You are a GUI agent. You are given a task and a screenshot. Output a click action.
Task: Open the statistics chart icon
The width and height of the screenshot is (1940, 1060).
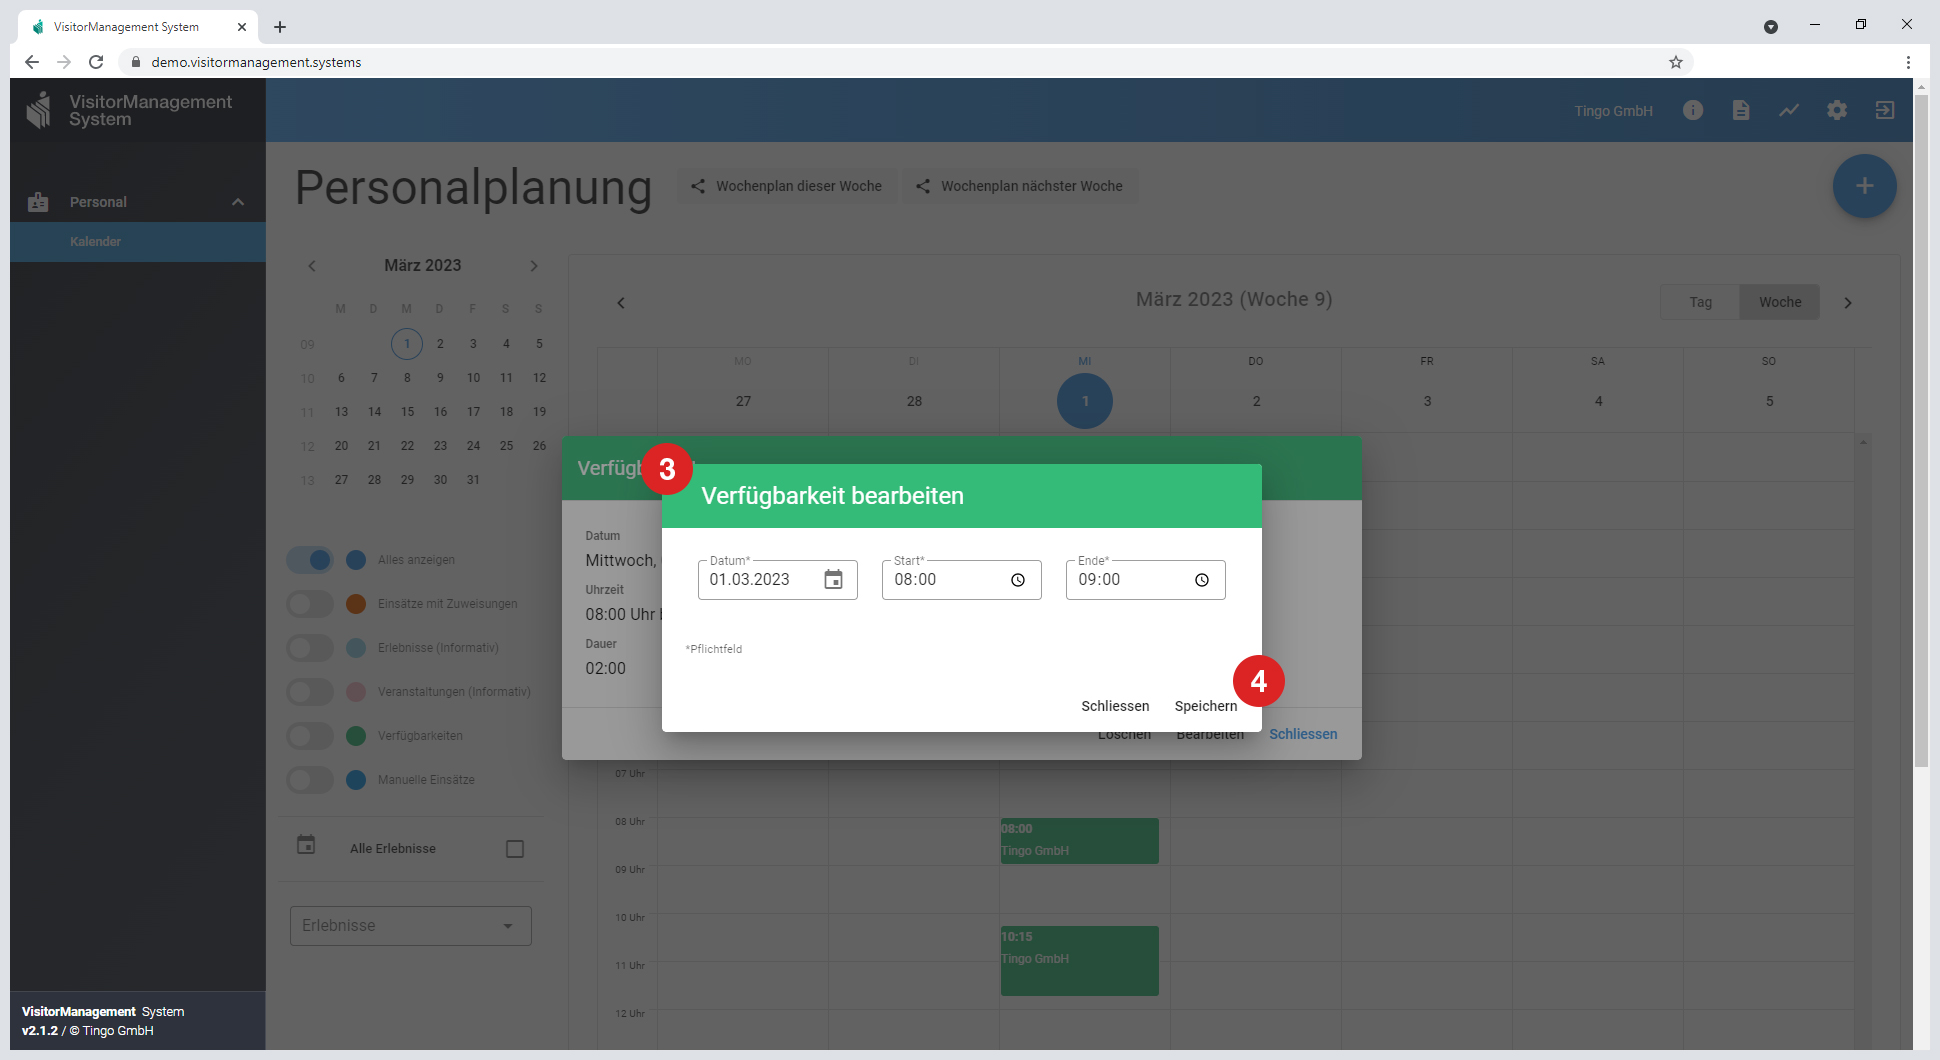(x=1788, y=110)
